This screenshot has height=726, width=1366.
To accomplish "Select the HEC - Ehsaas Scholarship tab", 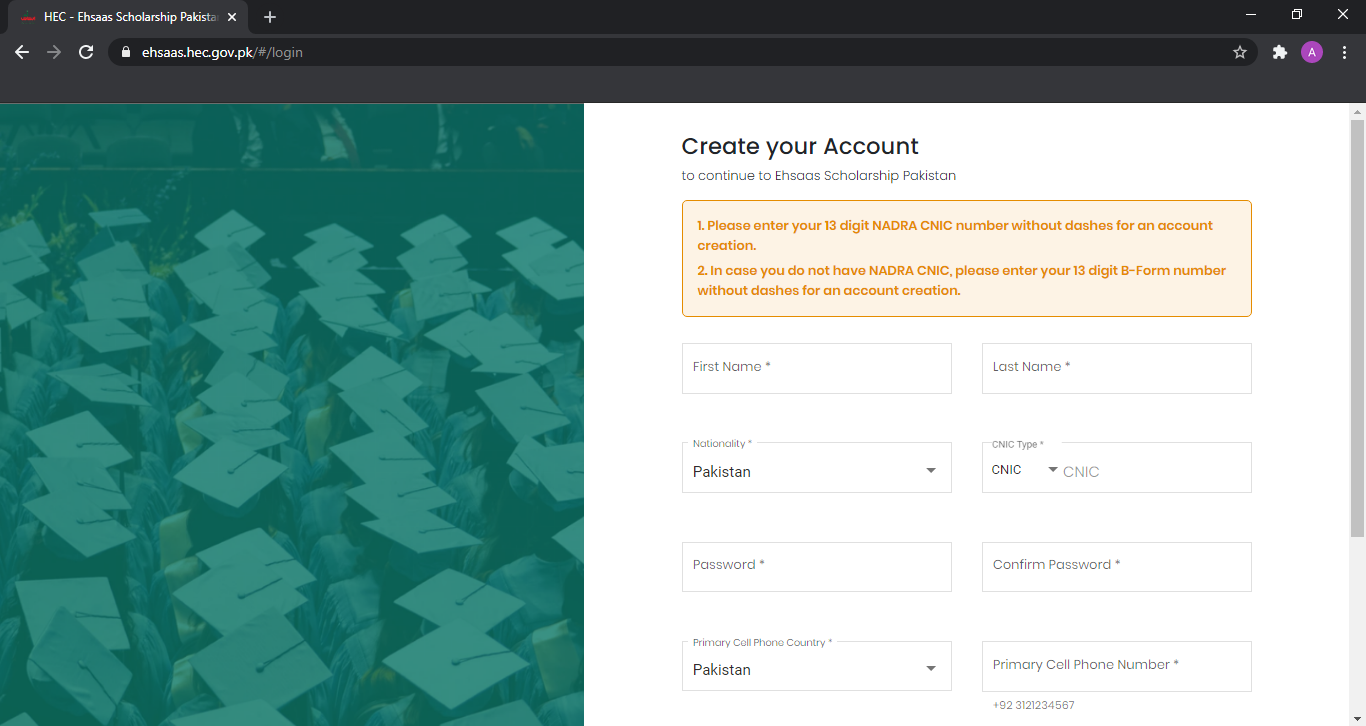I will coord(128,17).
